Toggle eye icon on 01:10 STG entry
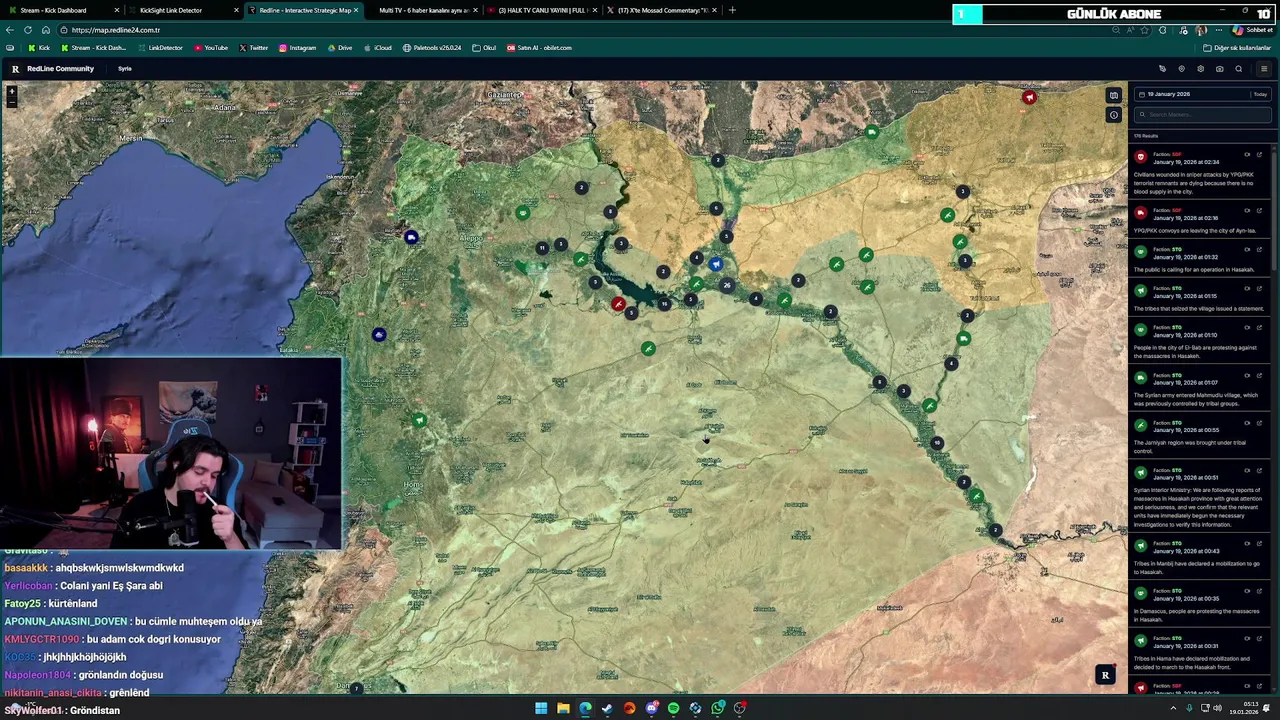Screen dimensions: 1280x720 (x=1247, y=328)
